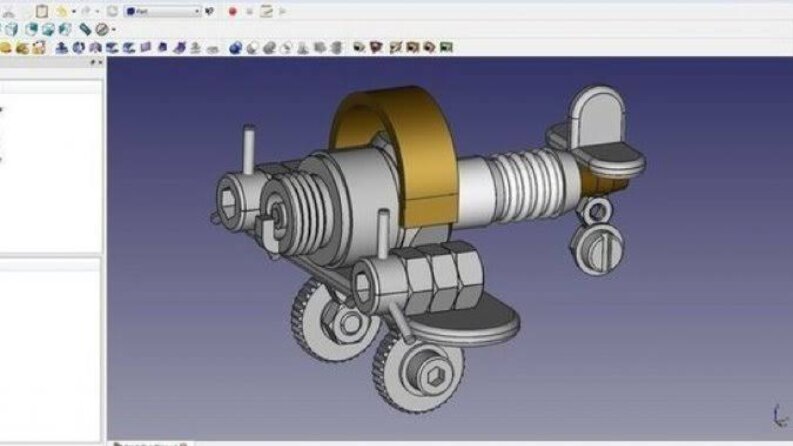Select the hex nuts on the airplane model
This screenshot has height=446, width=793.
tap(443, 276)
